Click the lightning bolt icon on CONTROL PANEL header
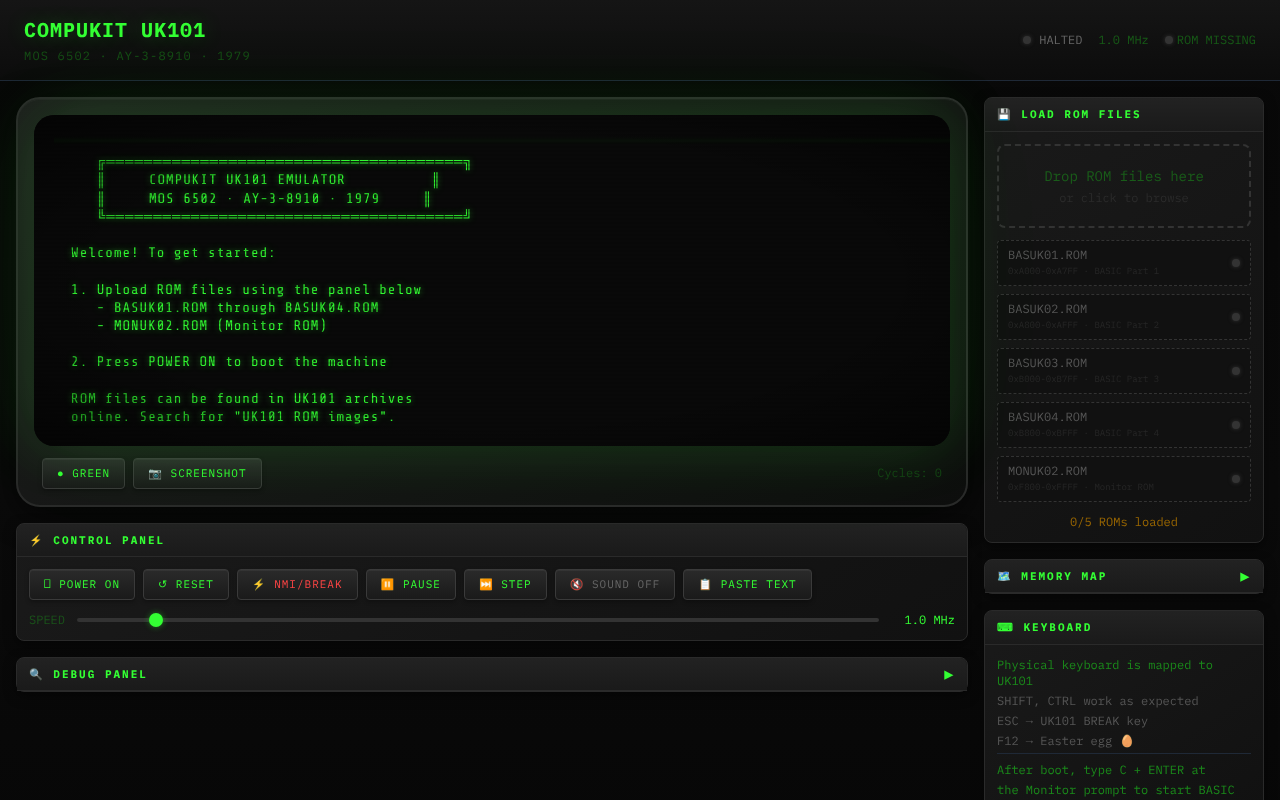1280x800 pixels. [x=35, y=540]
